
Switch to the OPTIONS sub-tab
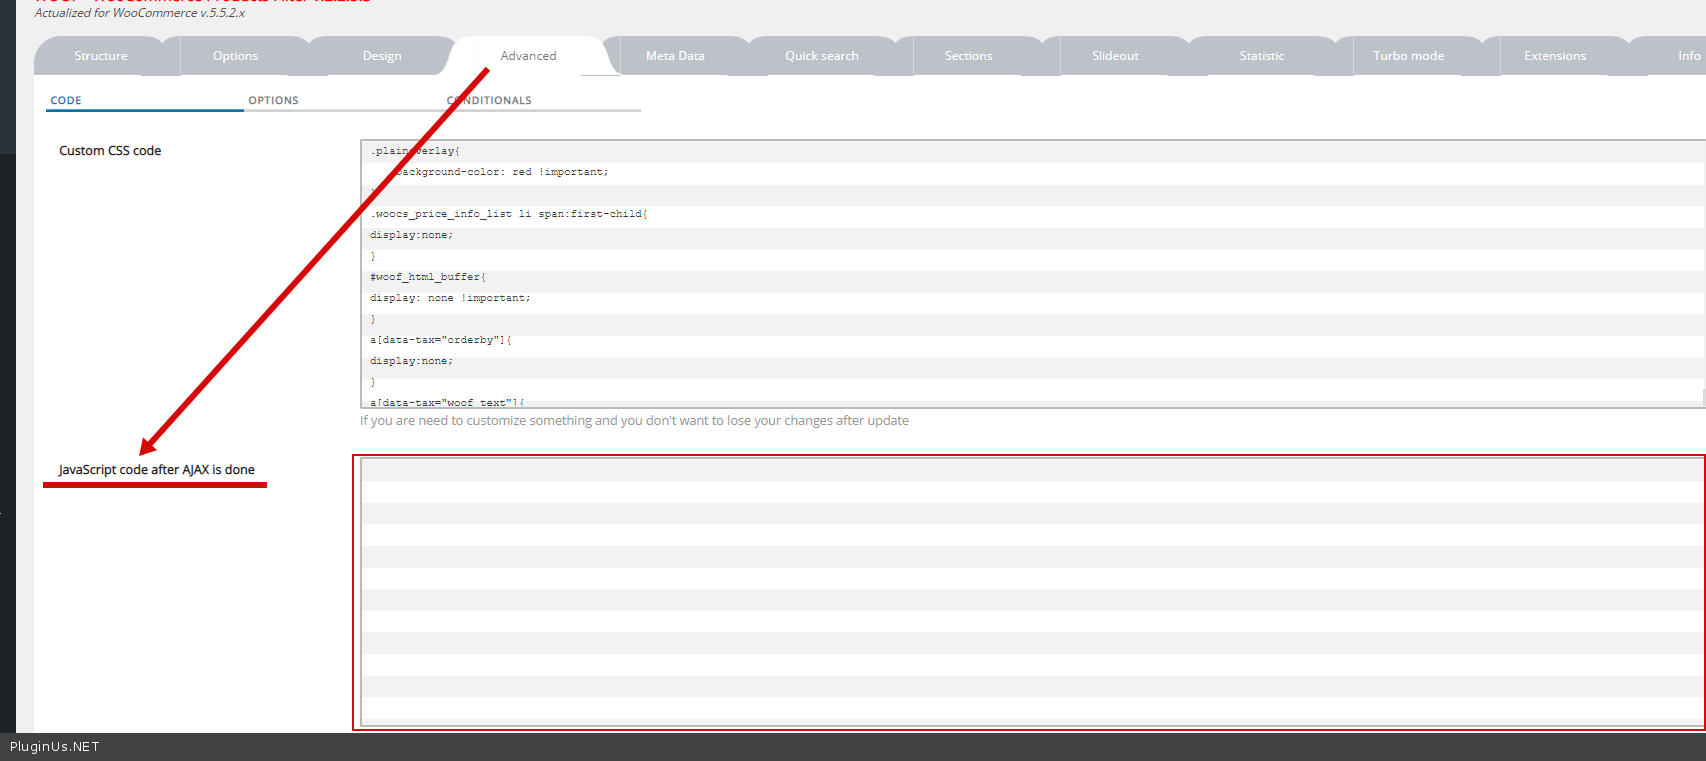click(x=273, y=100)
